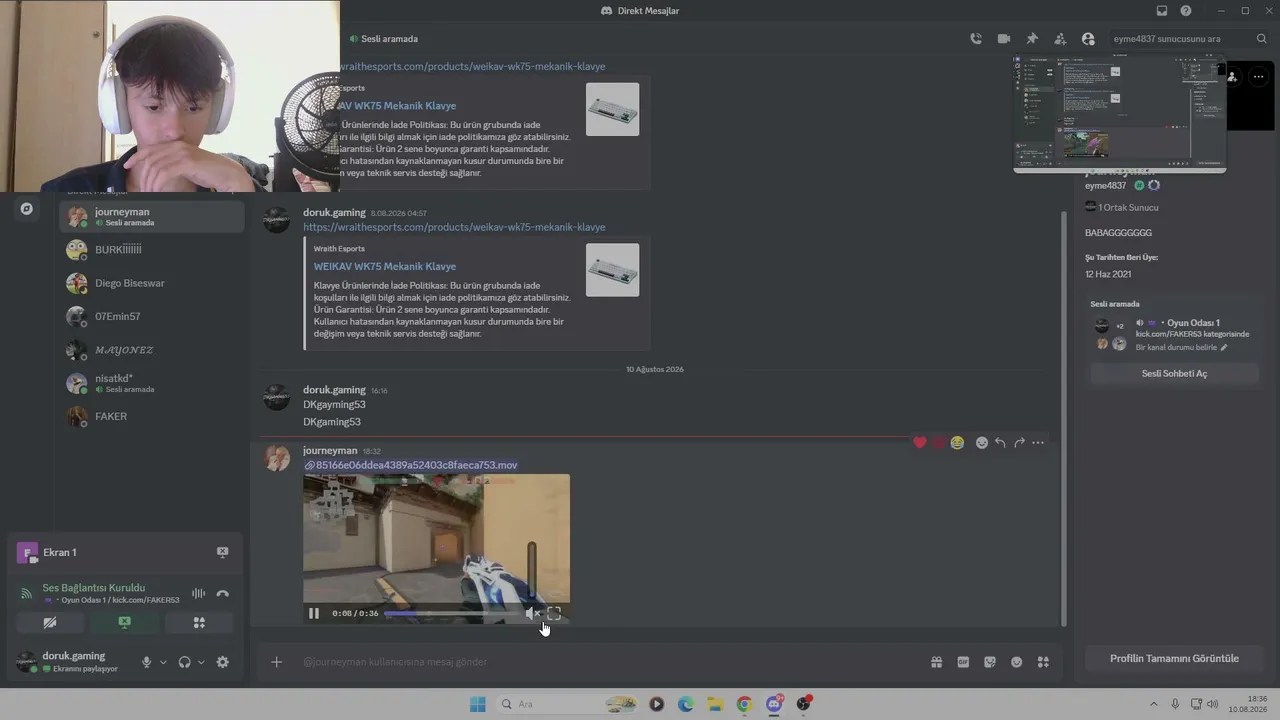The height and width of the screenshot is (720, 1280).
Task: Add a reaction to journeyman's message
Action: (982, 443)
